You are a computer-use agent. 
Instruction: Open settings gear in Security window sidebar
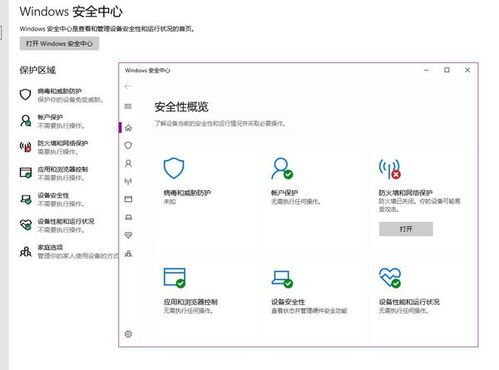coord(128,334)
